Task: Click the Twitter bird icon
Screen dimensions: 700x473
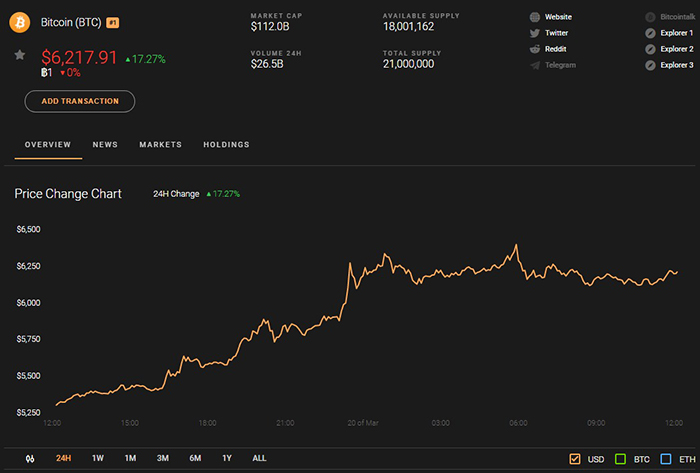Action: click(534, 33)
